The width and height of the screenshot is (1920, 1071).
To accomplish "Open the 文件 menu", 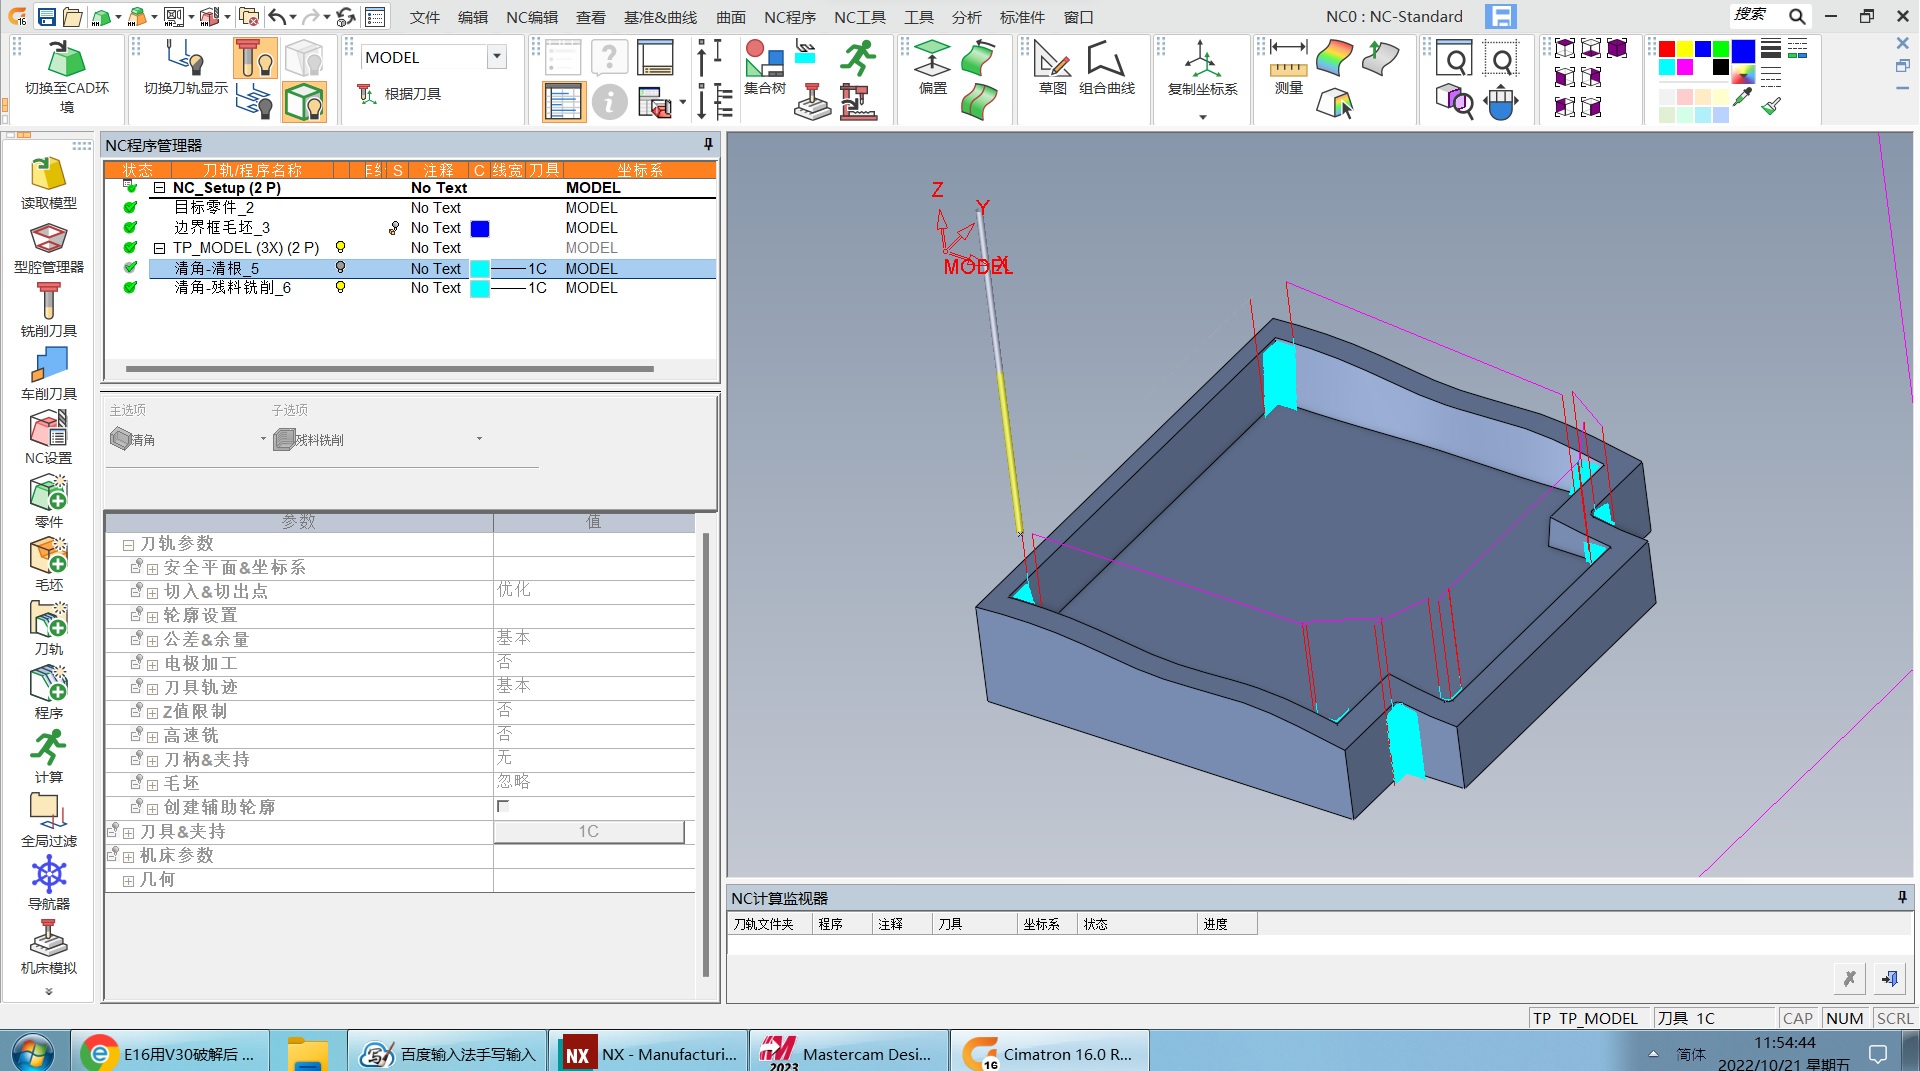I will (x=425, y=17).
